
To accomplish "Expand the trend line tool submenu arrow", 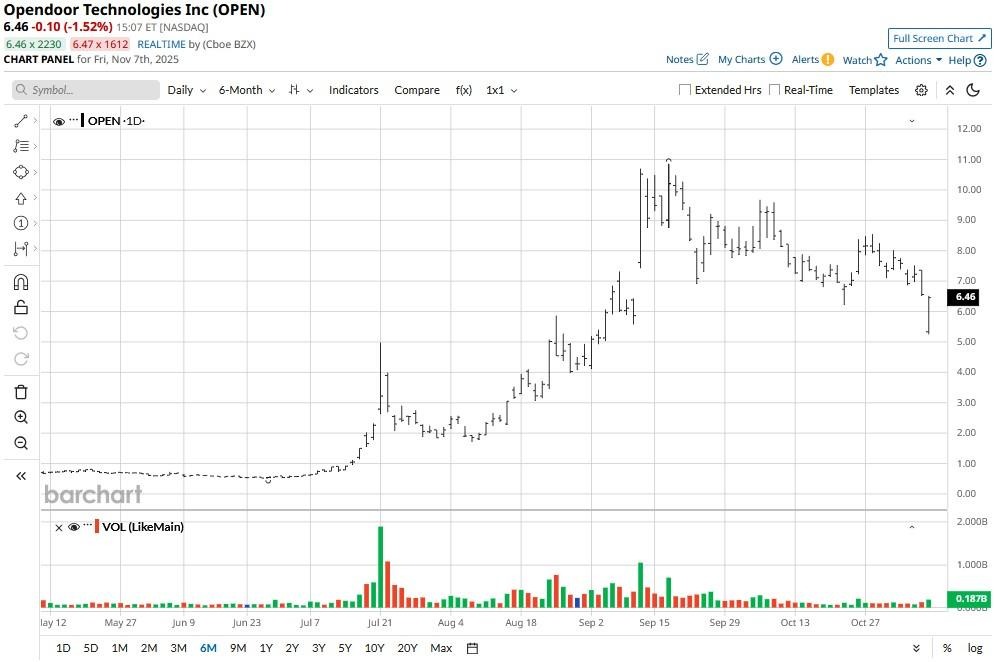I will [35, 121].
